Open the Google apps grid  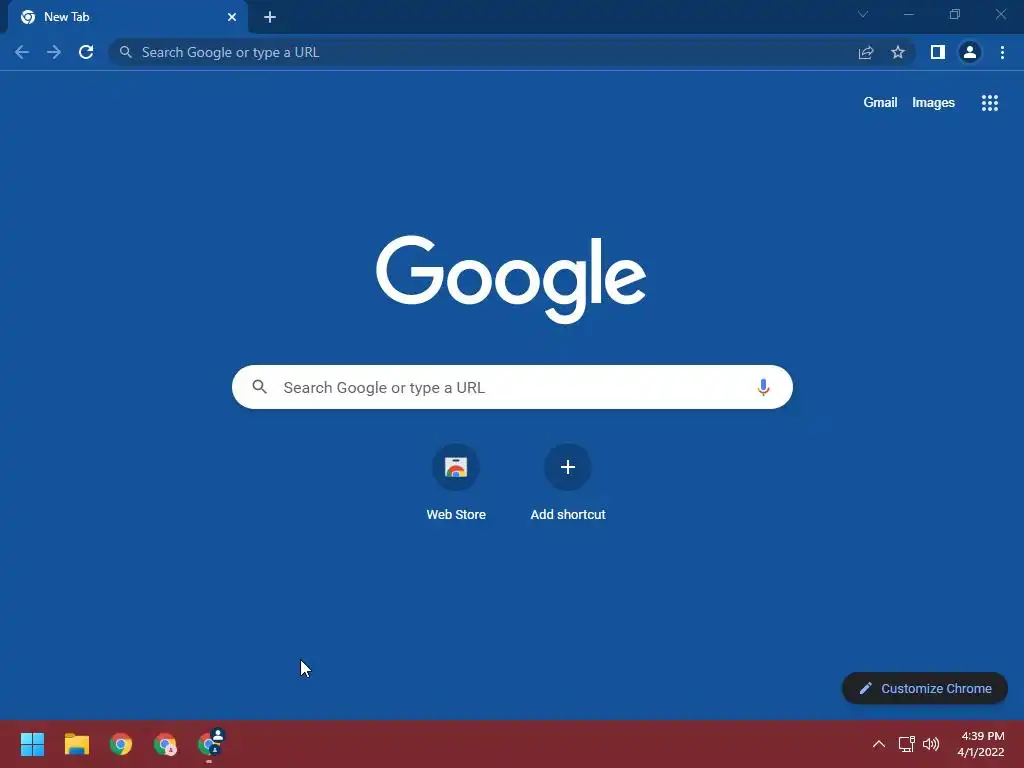point(990,103)
